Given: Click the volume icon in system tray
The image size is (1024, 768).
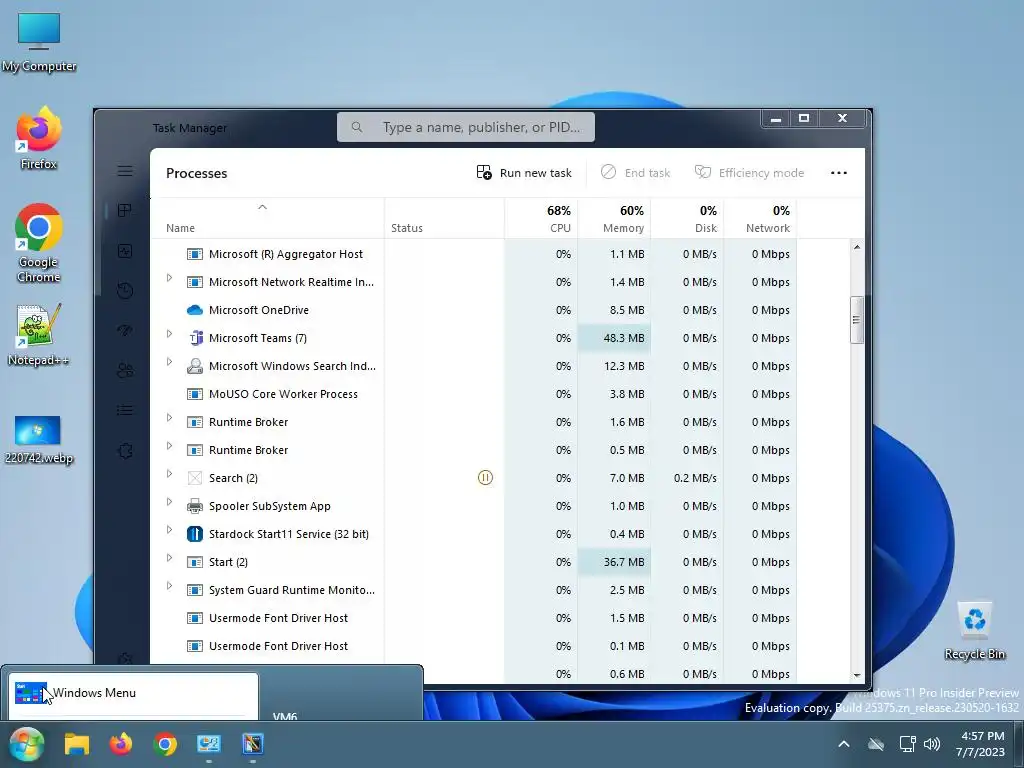Looking at the screenshot, I should pyautogui.click(x=933, y=744).
